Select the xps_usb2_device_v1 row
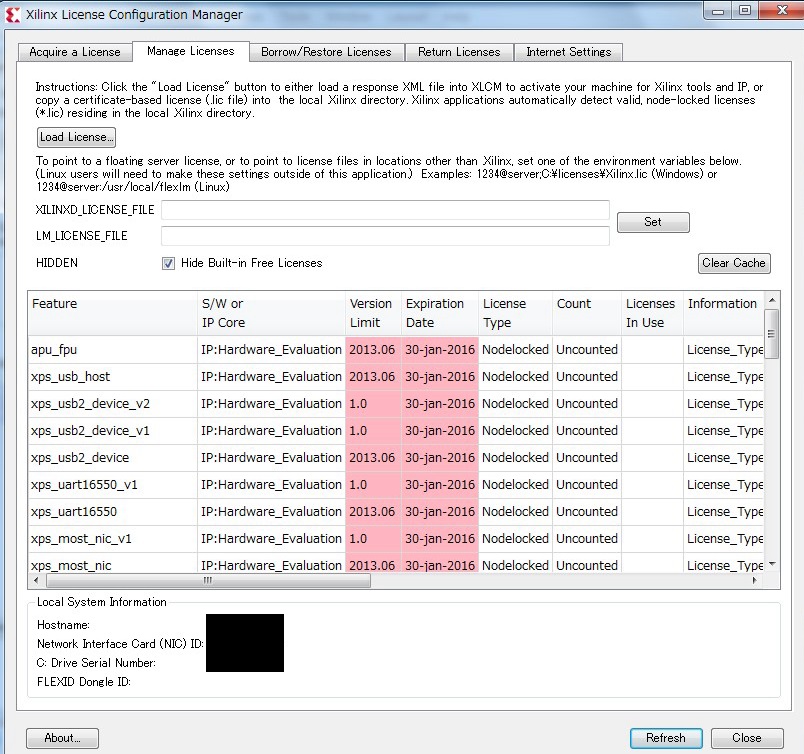Viewport: 804px width, 754px height. pyautogui.click(x=396, y=431)
